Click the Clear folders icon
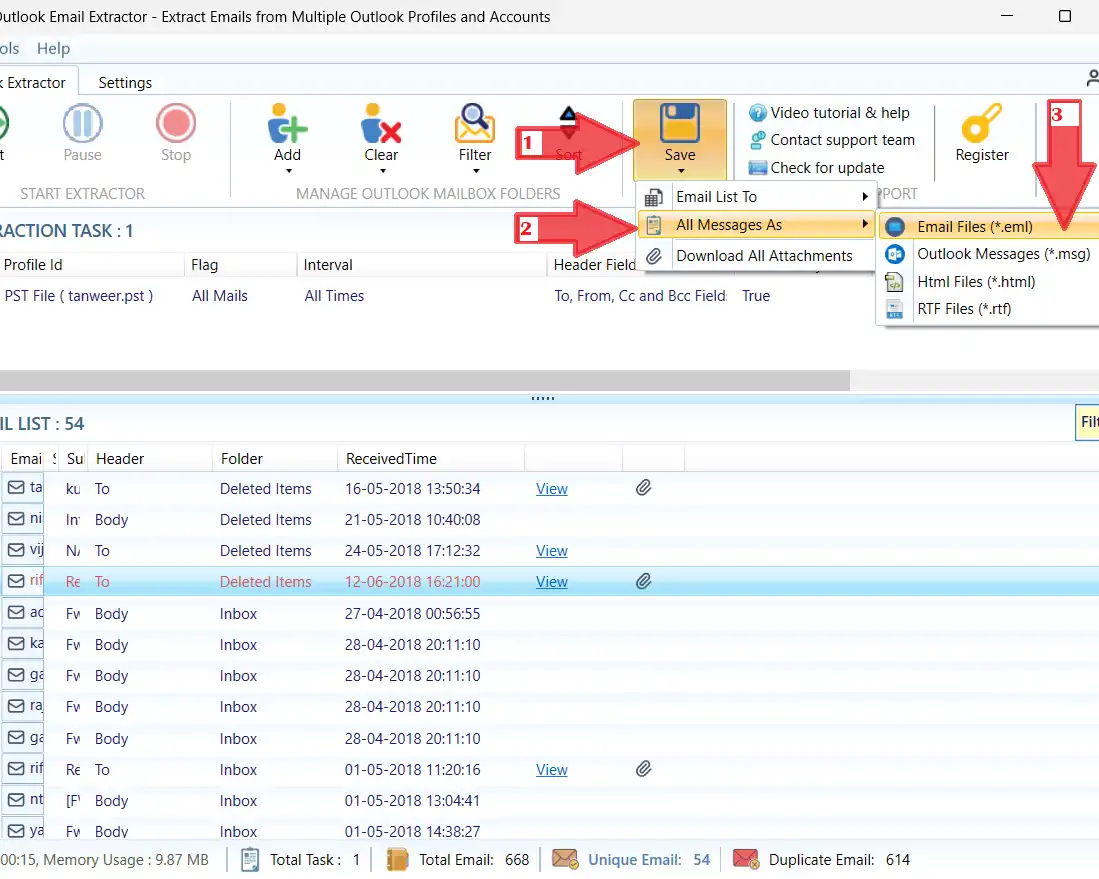The width and height of the screenshot is (1099, 879). point(381,123)
